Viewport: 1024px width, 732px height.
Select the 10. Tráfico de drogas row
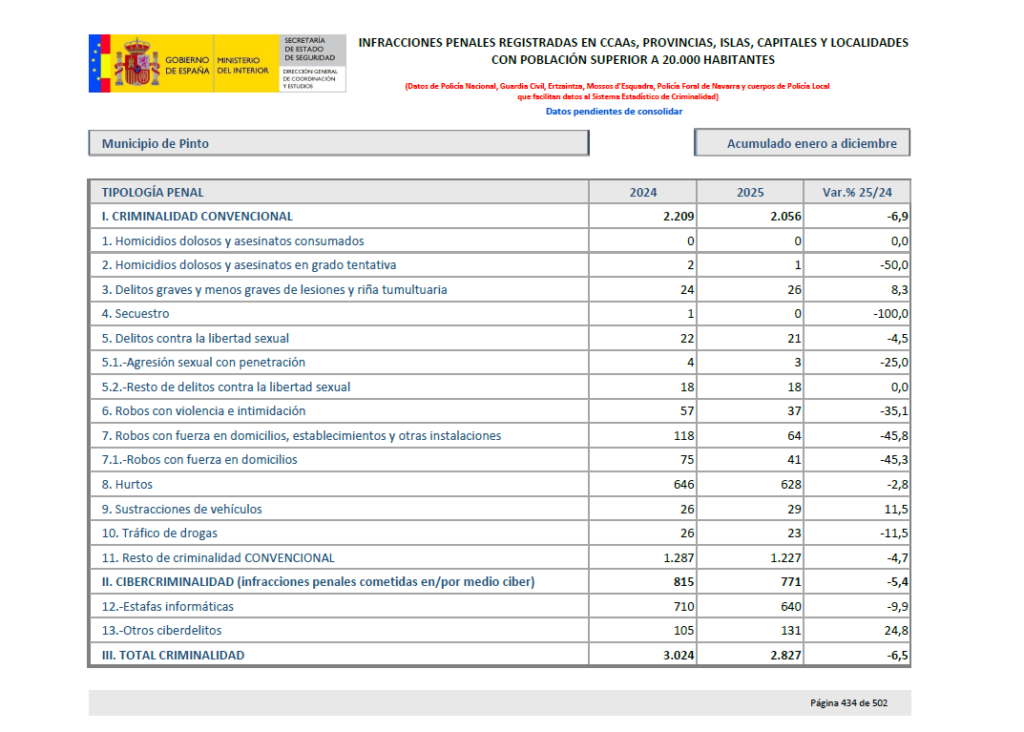160,533
